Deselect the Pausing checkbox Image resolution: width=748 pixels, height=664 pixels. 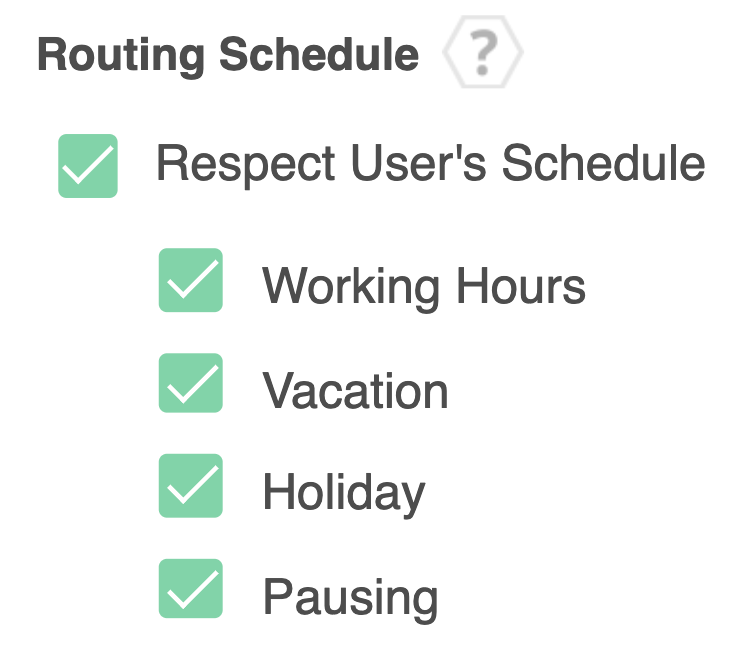tap(190, 589)
